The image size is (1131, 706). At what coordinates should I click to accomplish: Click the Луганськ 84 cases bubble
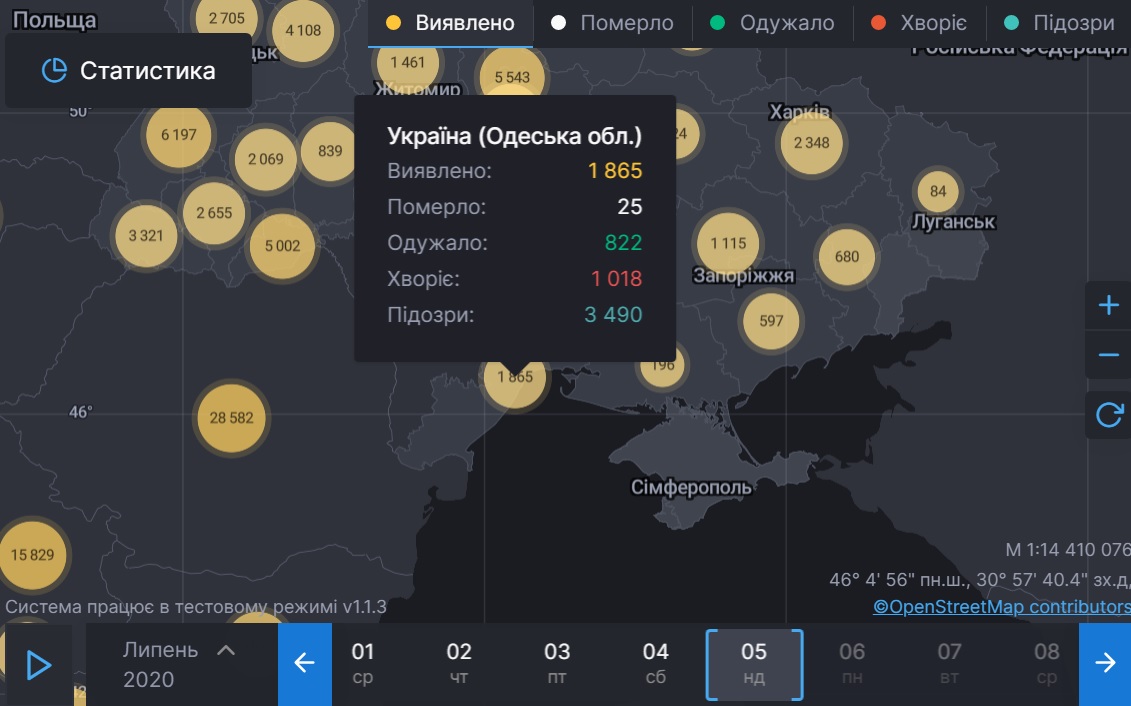click(937, 192)
